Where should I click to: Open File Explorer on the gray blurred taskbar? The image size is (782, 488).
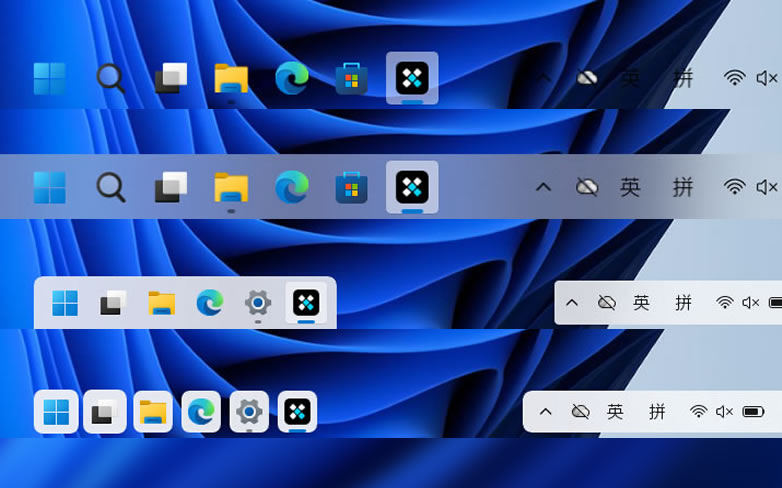(231, 187)
